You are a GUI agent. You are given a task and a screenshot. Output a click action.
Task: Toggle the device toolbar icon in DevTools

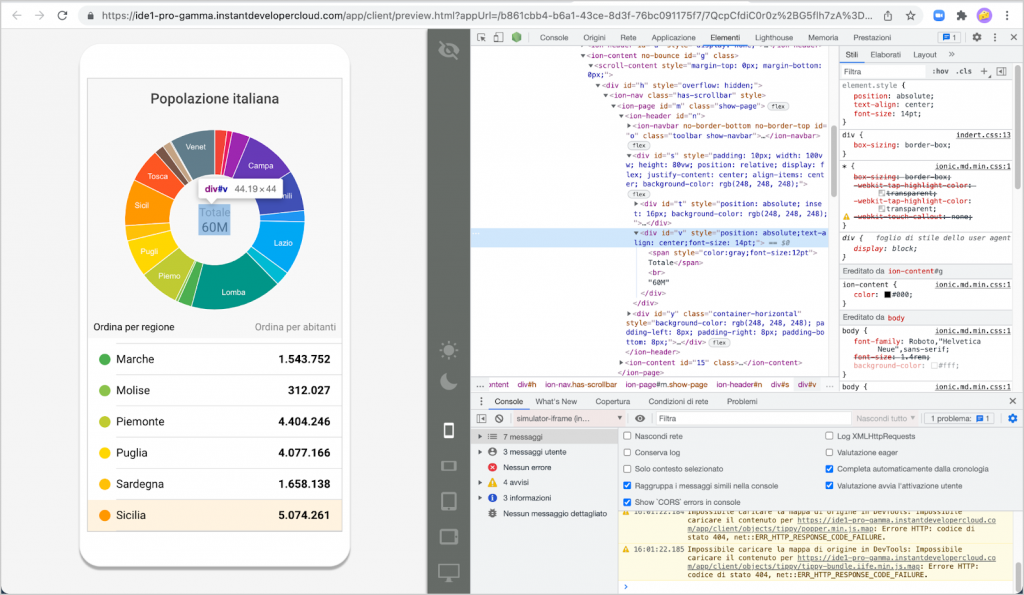tap(498, 37)
